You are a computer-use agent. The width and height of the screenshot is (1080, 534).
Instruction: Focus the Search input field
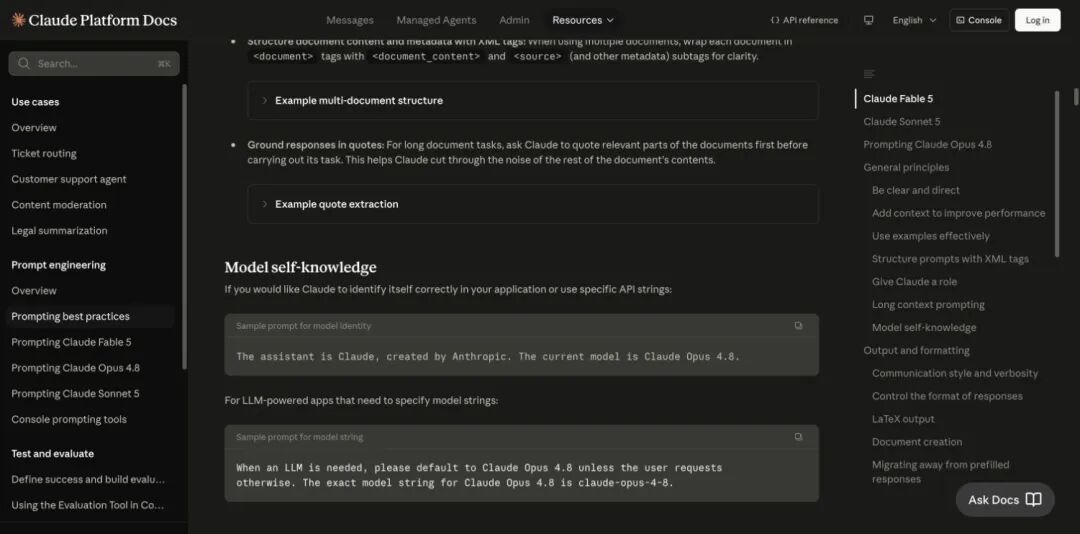(94, 63)
